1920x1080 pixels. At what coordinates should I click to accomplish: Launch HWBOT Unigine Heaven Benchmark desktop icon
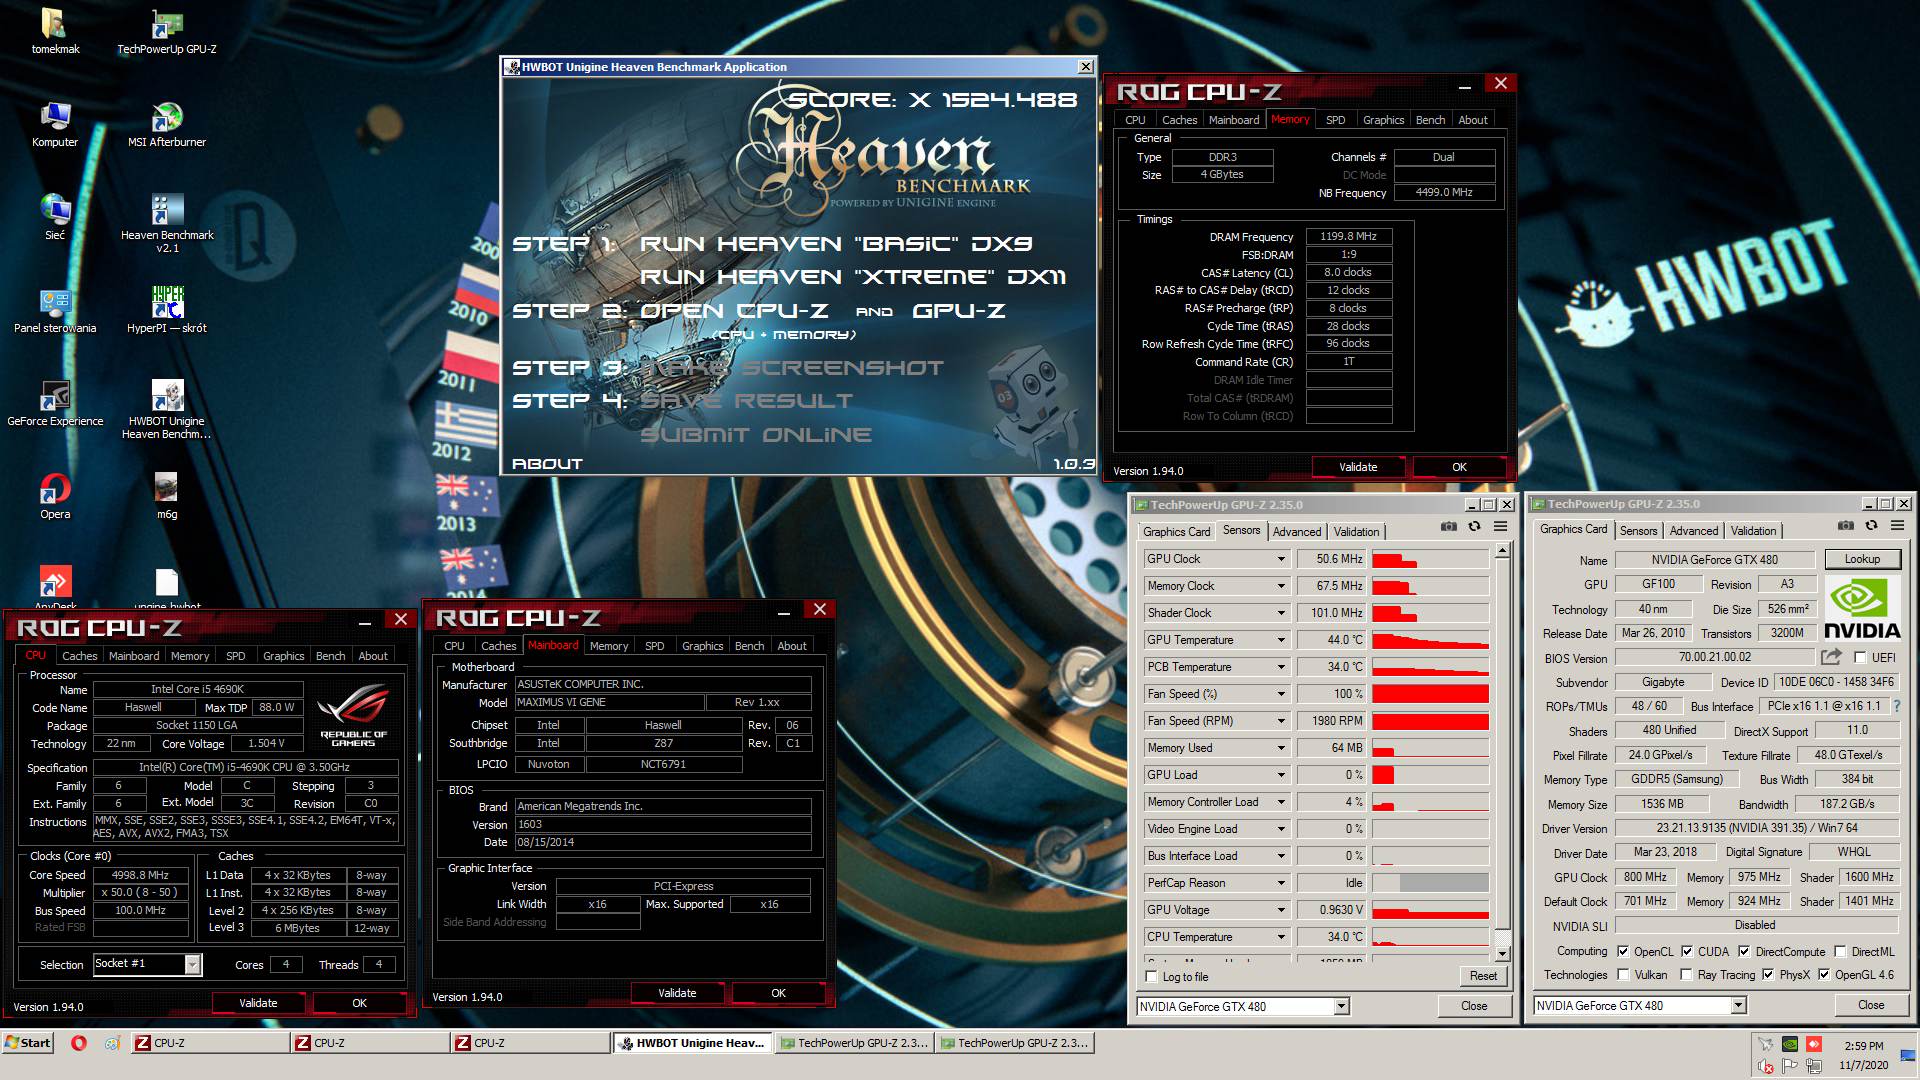click(x=167, y=396)
